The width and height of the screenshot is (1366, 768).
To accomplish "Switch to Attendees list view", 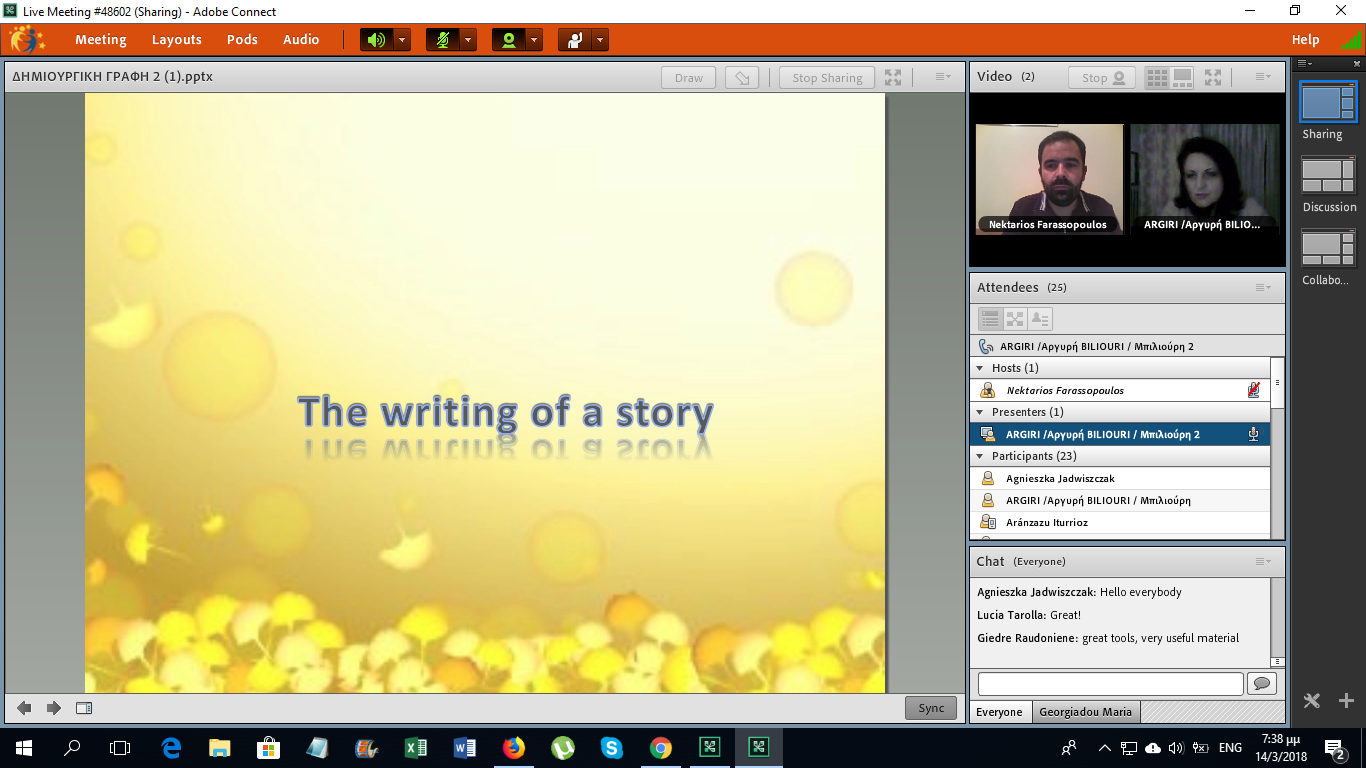I will pyautogui.click(x=990, y=319).
